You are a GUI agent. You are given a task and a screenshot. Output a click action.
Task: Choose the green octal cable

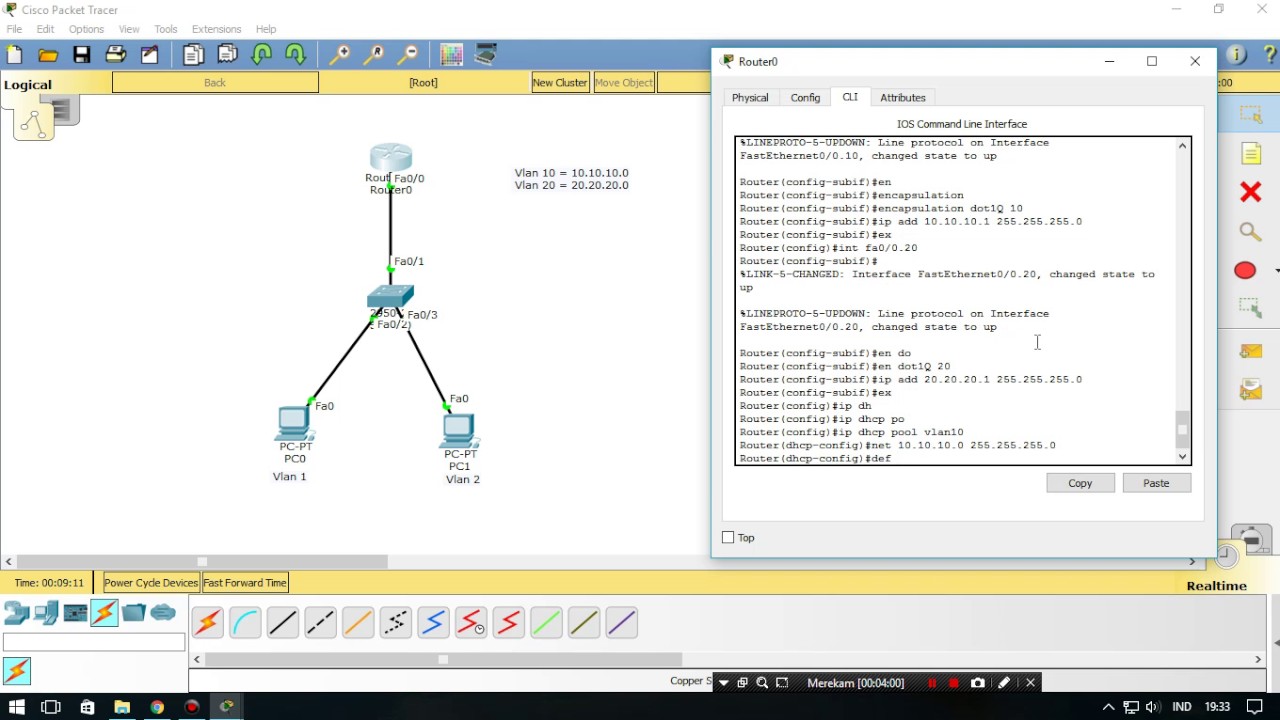coord(546,623)
